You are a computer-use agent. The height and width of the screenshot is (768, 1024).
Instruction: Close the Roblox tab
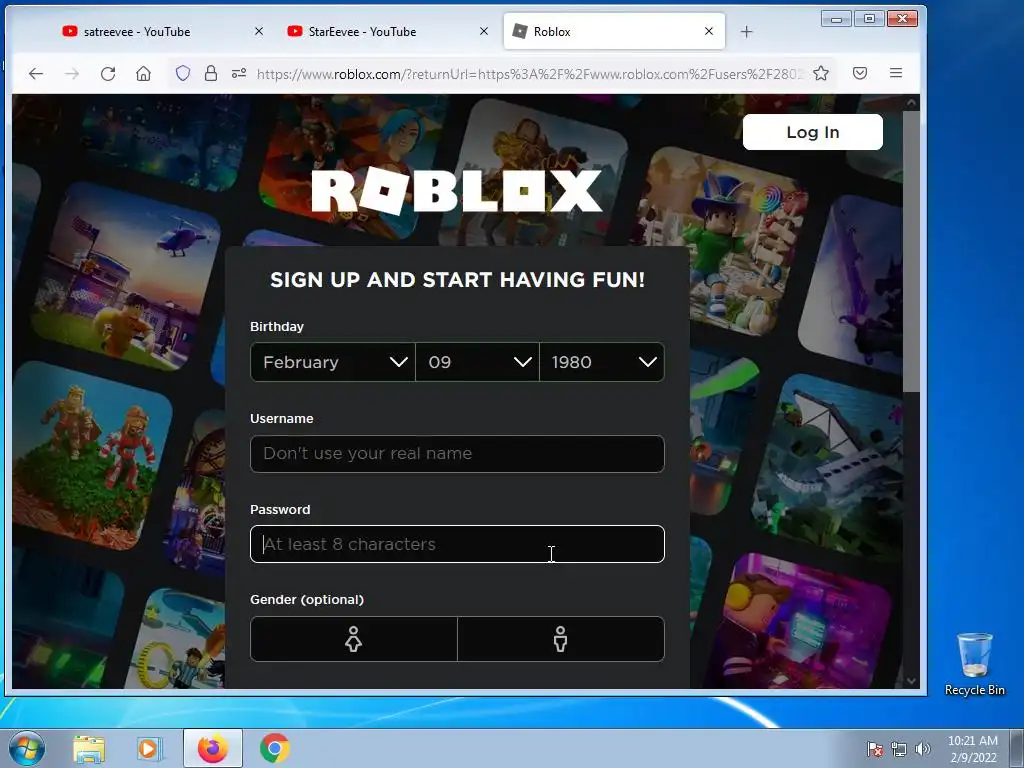tap(709, 31)
